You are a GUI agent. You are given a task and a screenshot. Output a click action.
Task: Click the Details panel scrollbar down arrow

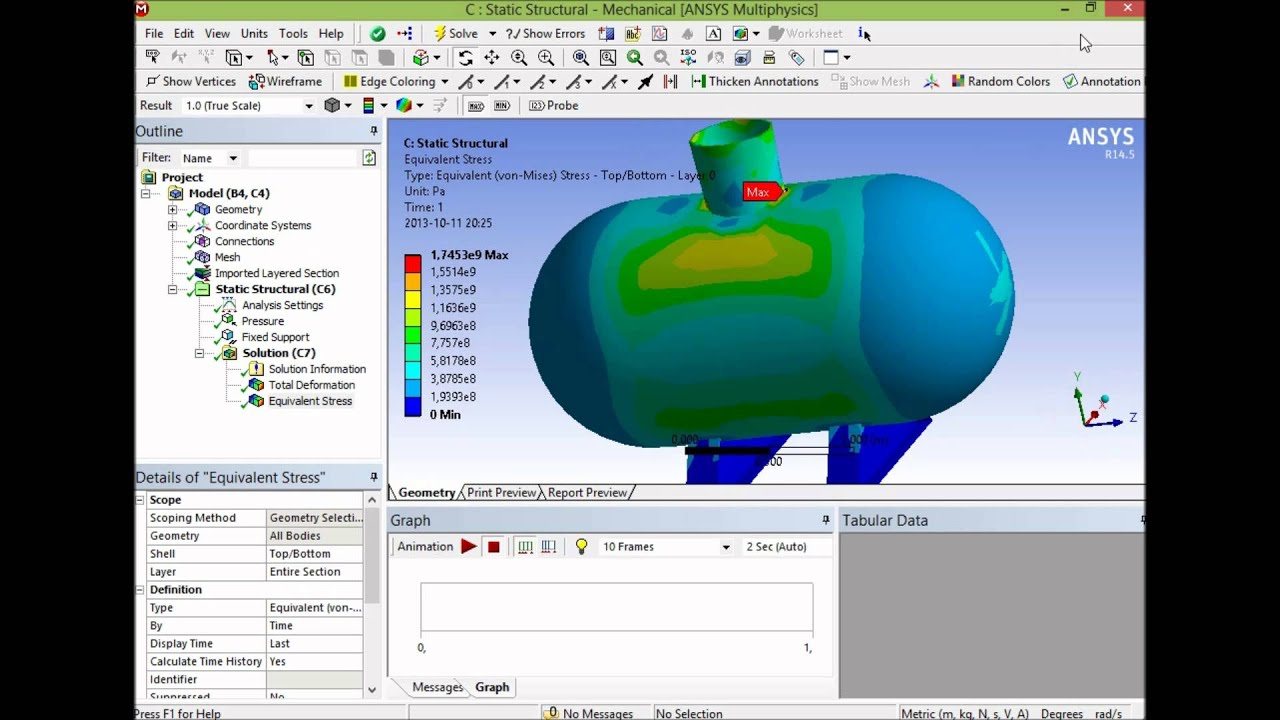tap(372, 689)
